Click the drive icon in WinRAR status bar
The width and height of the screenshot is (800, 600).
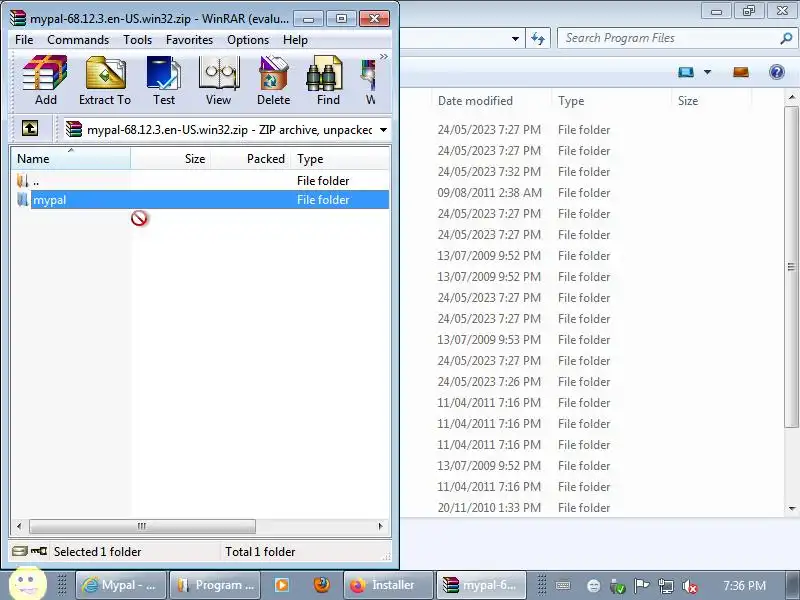click(20, 551)
